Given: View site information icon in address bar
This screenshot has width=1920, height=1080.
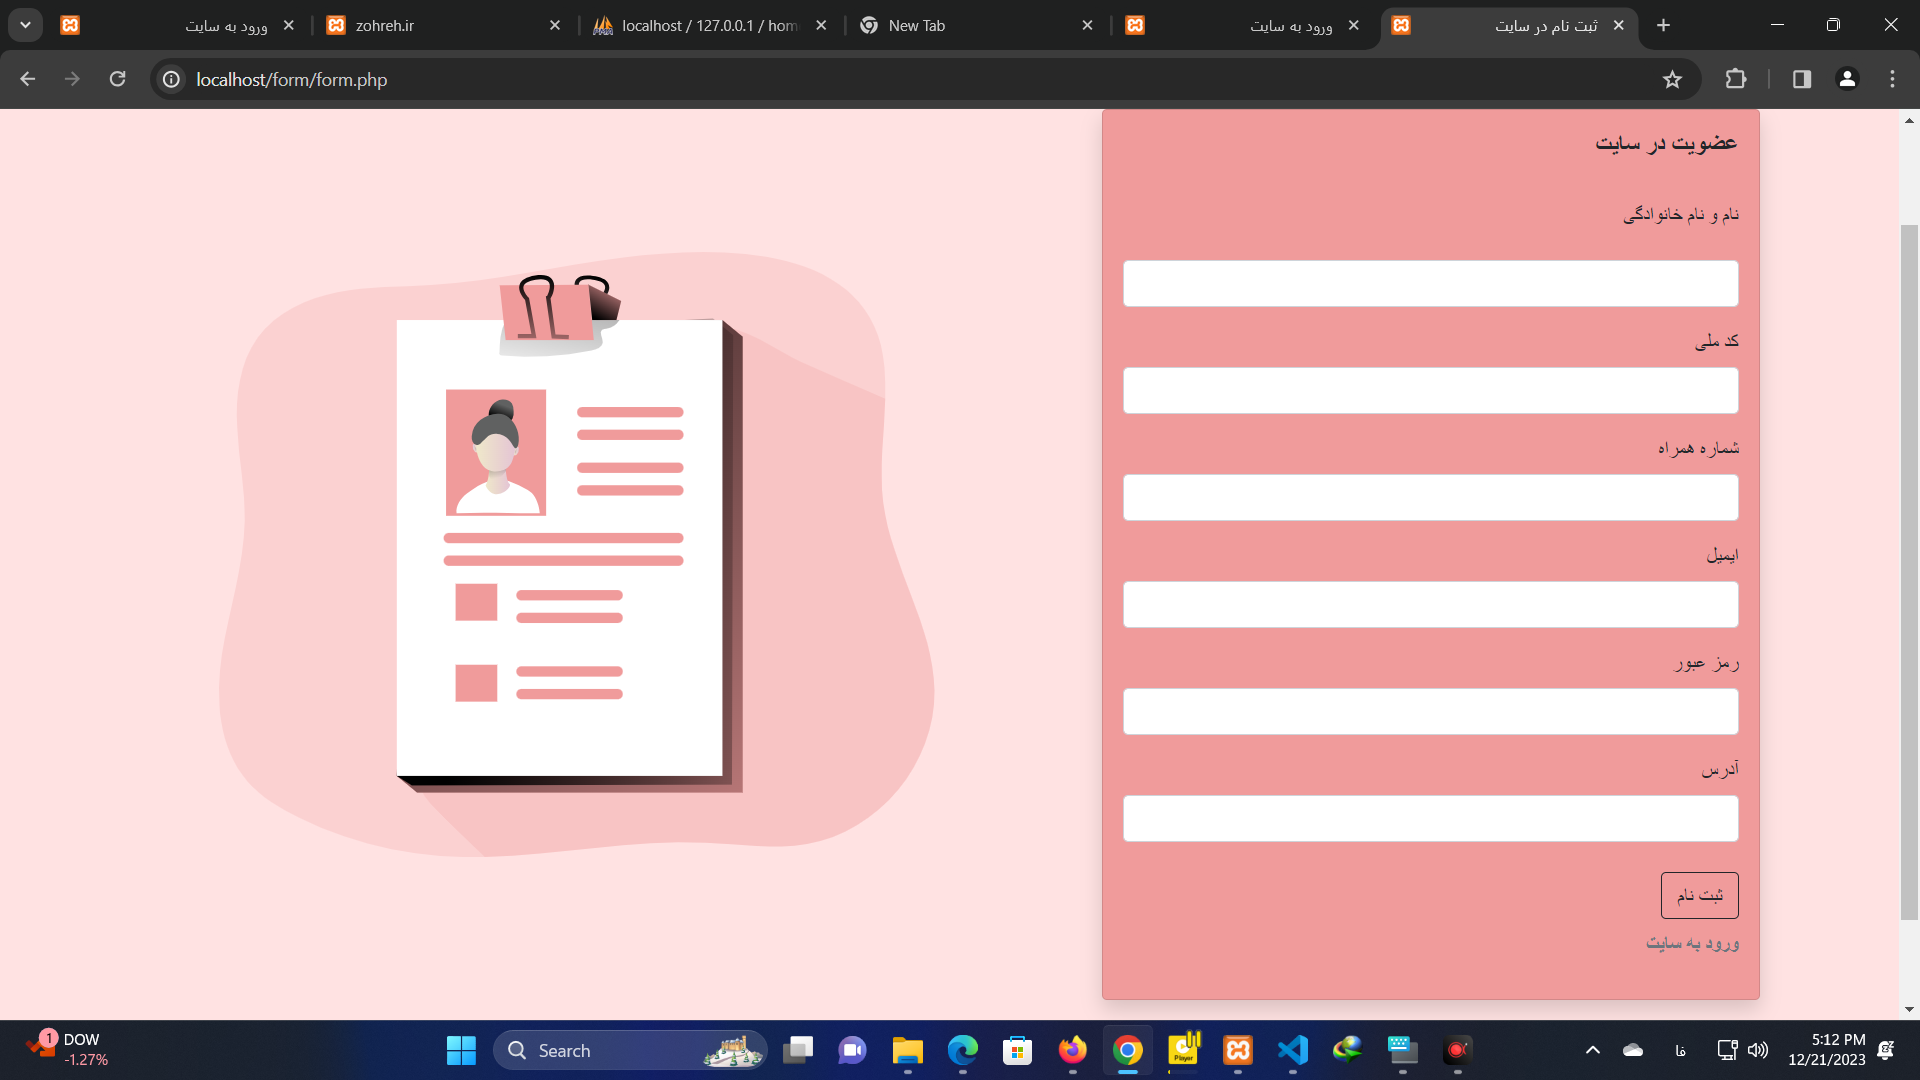Looking at the screenshot, I should pyautogui.click(x=172, y=79).
